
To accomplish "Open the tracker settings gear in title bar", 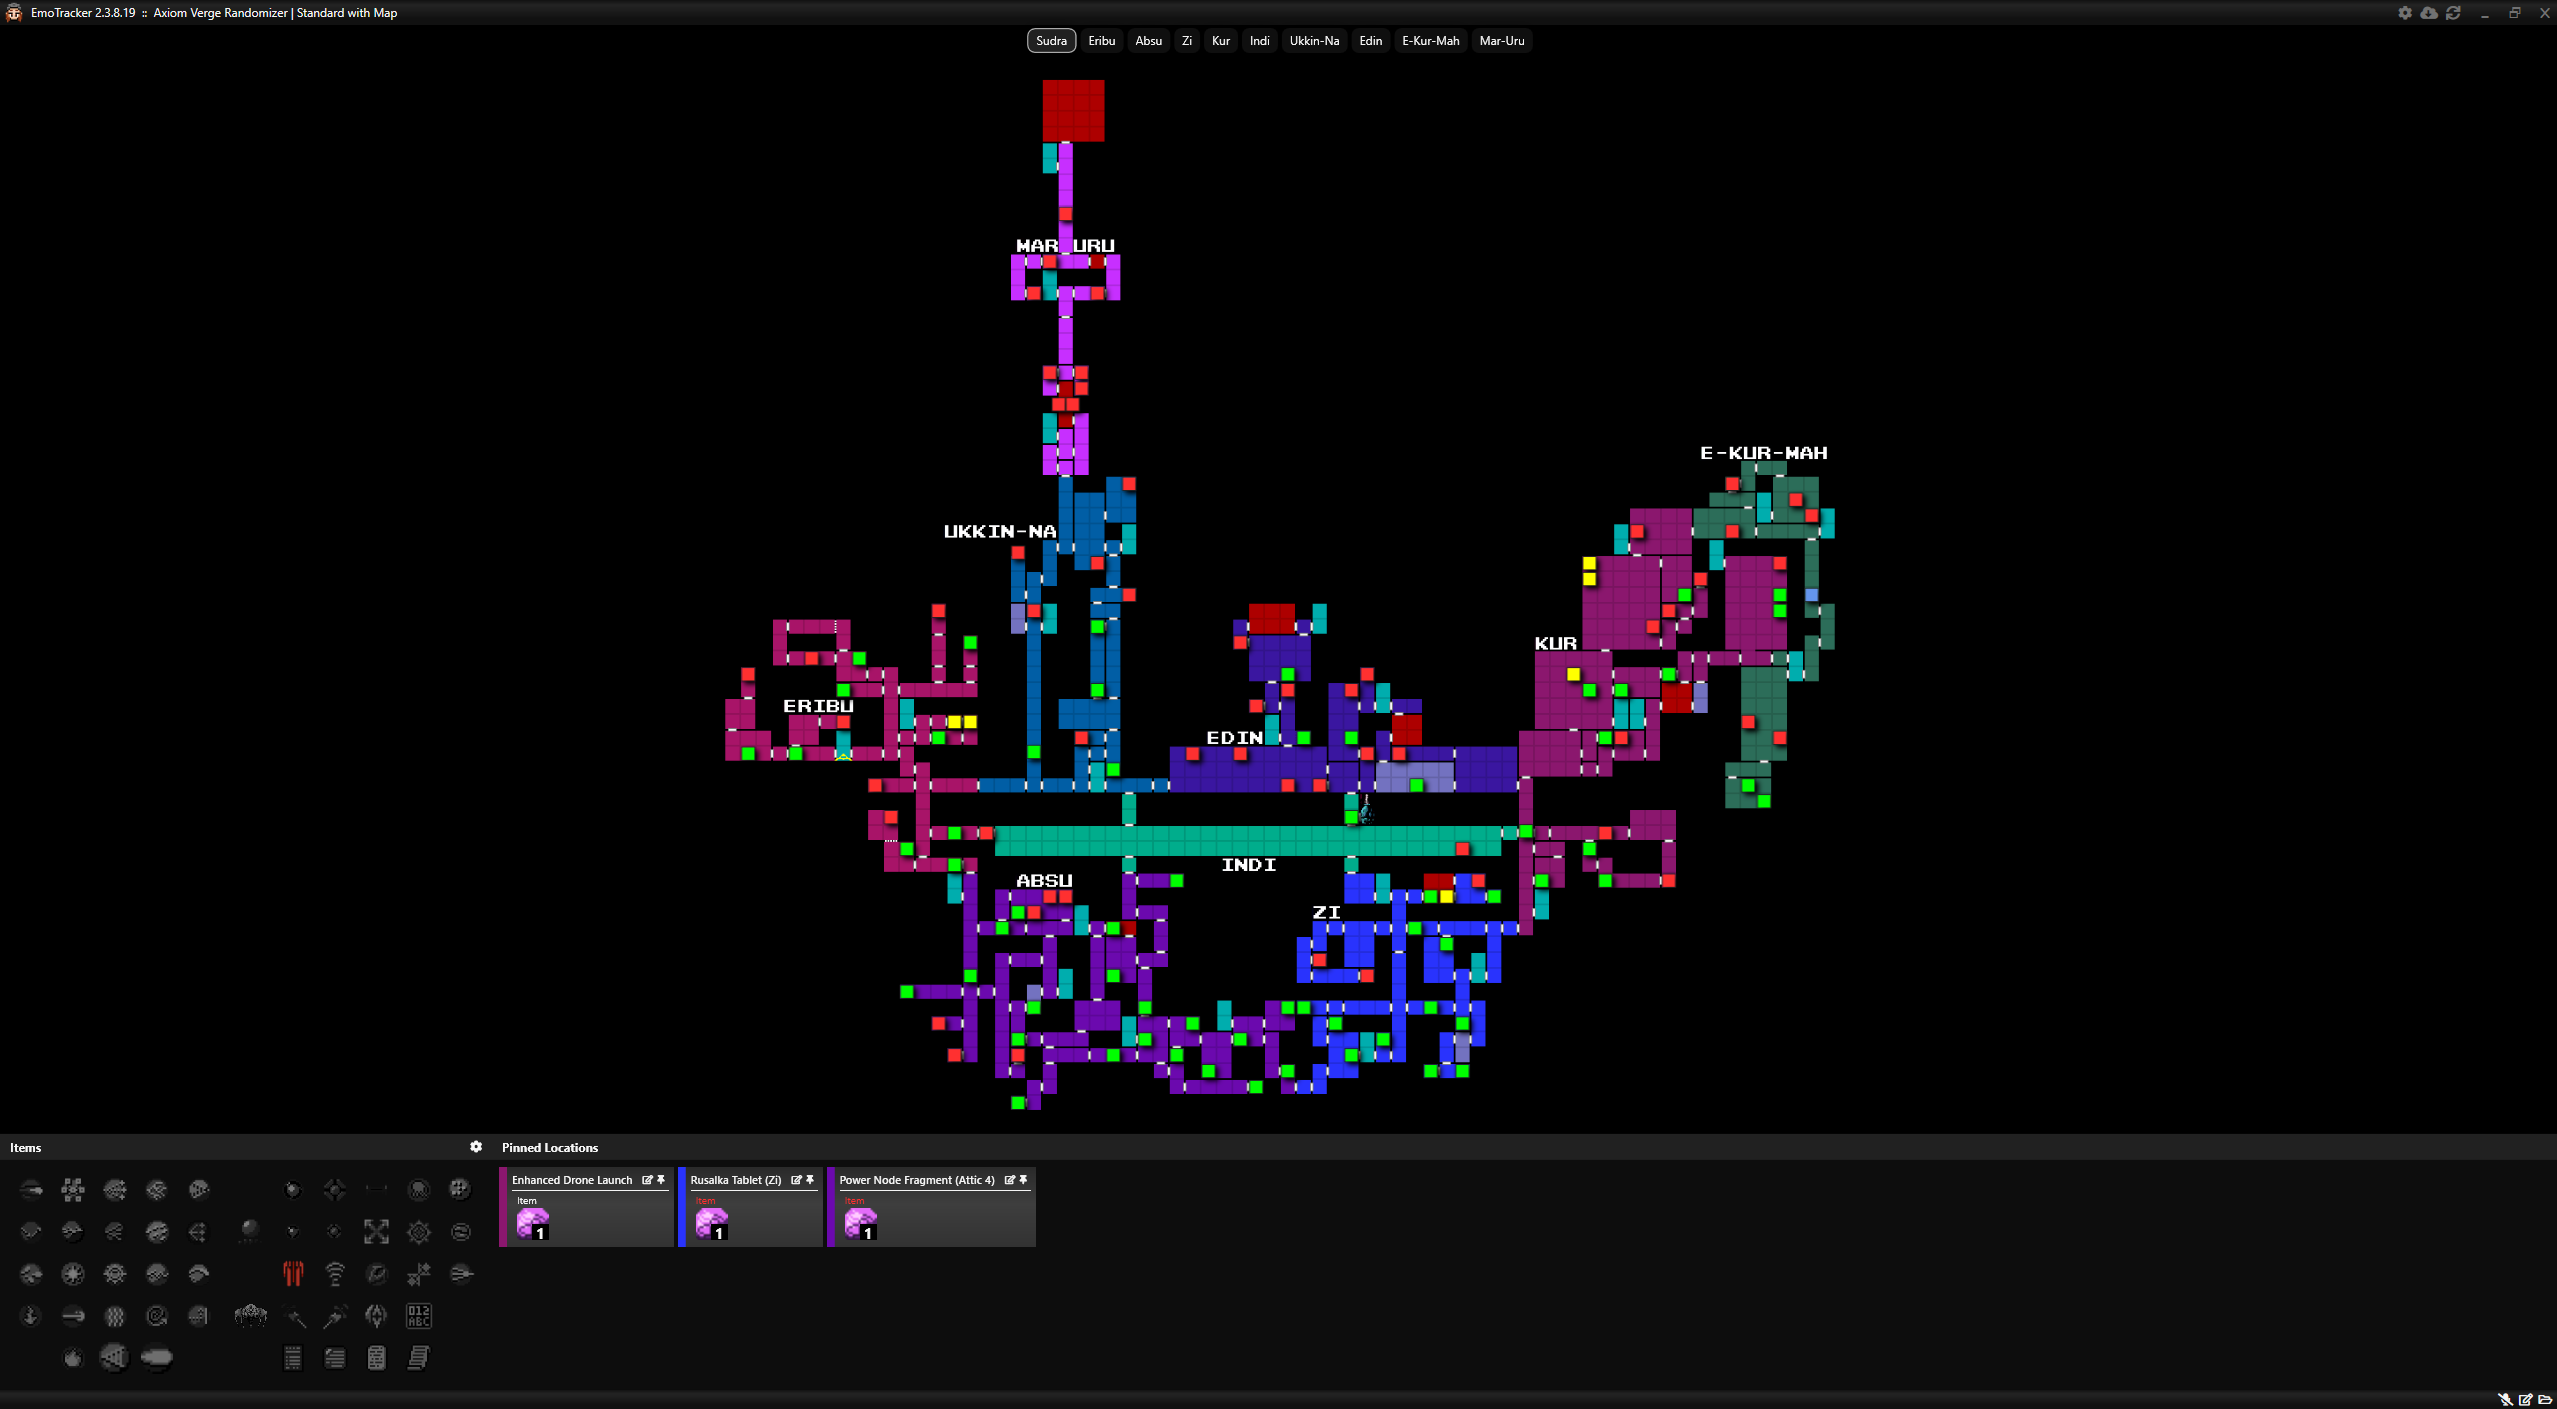I will point(2405,13).
